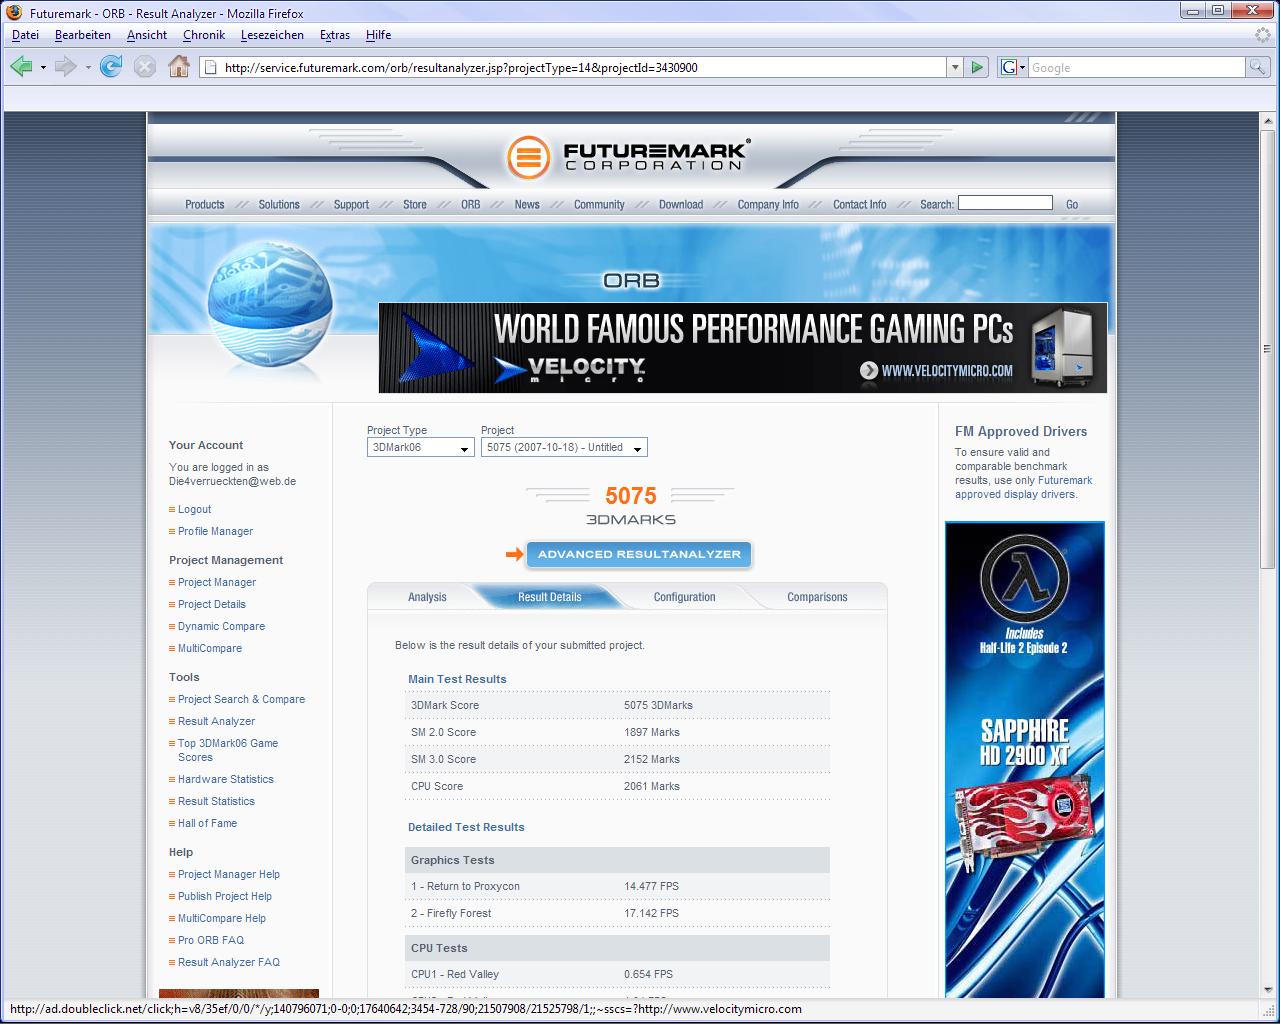Open the Contact Info nav item

click(860, 204)
